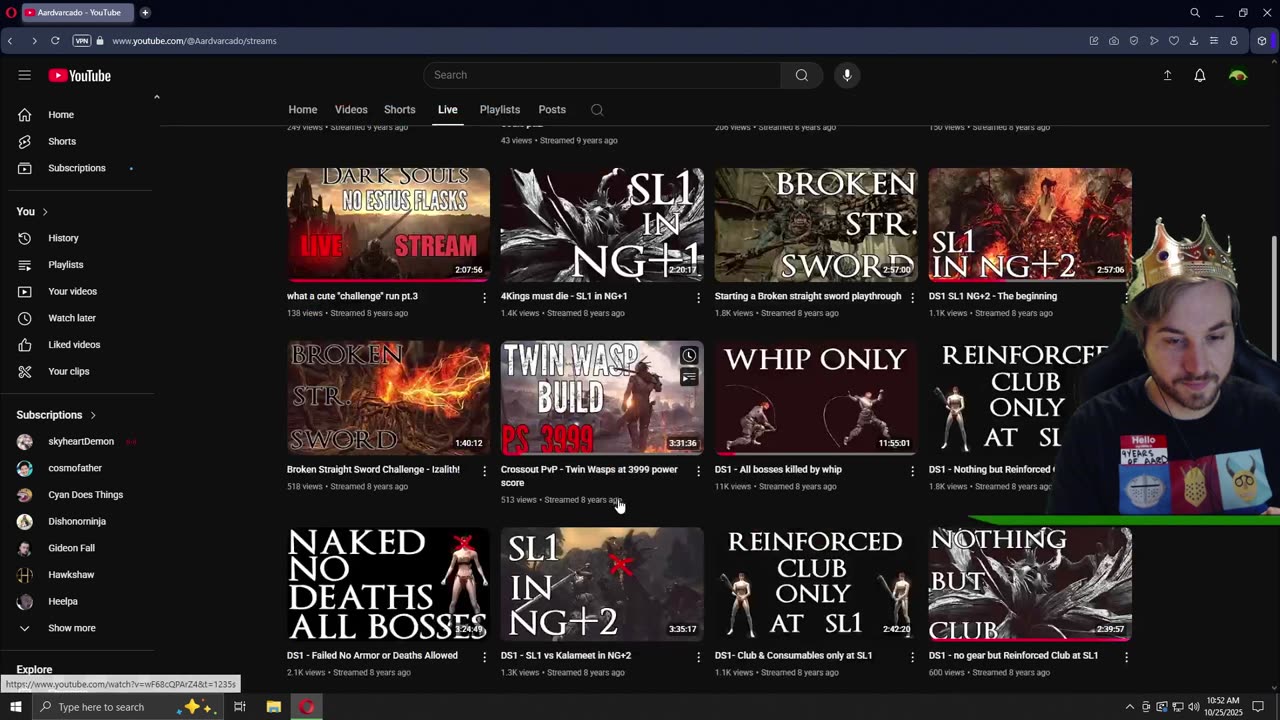Select the channel Live tab
The image size is (1280, 720).
pos(447,110)
